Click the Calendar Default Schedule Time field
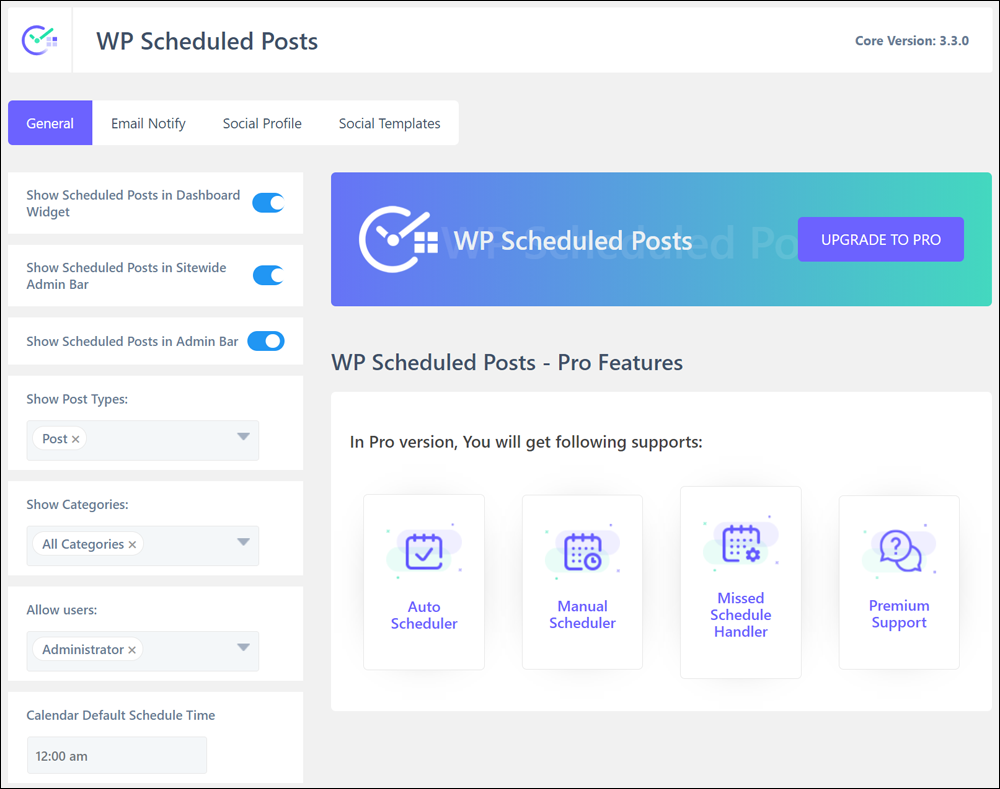This screenshot has height=789, width=1000. [117, 756]
